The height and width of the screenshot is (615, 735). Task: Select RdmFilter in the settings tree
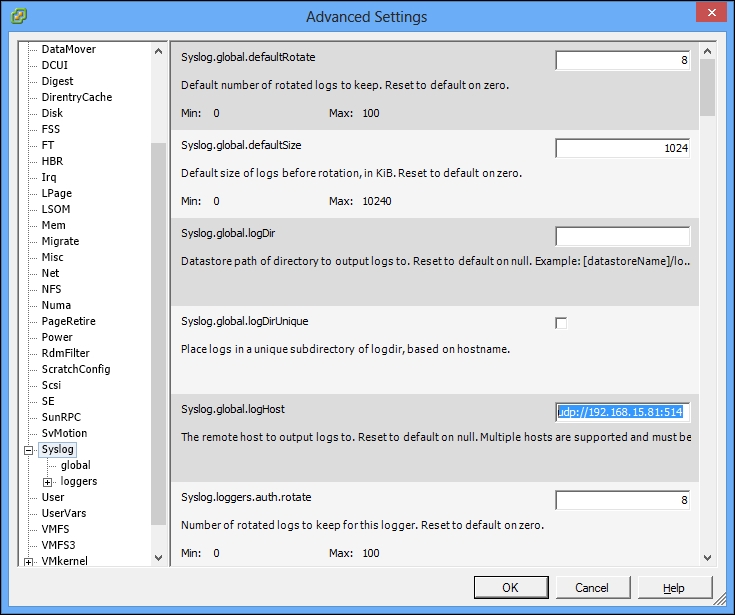click(x=65, y=353)
